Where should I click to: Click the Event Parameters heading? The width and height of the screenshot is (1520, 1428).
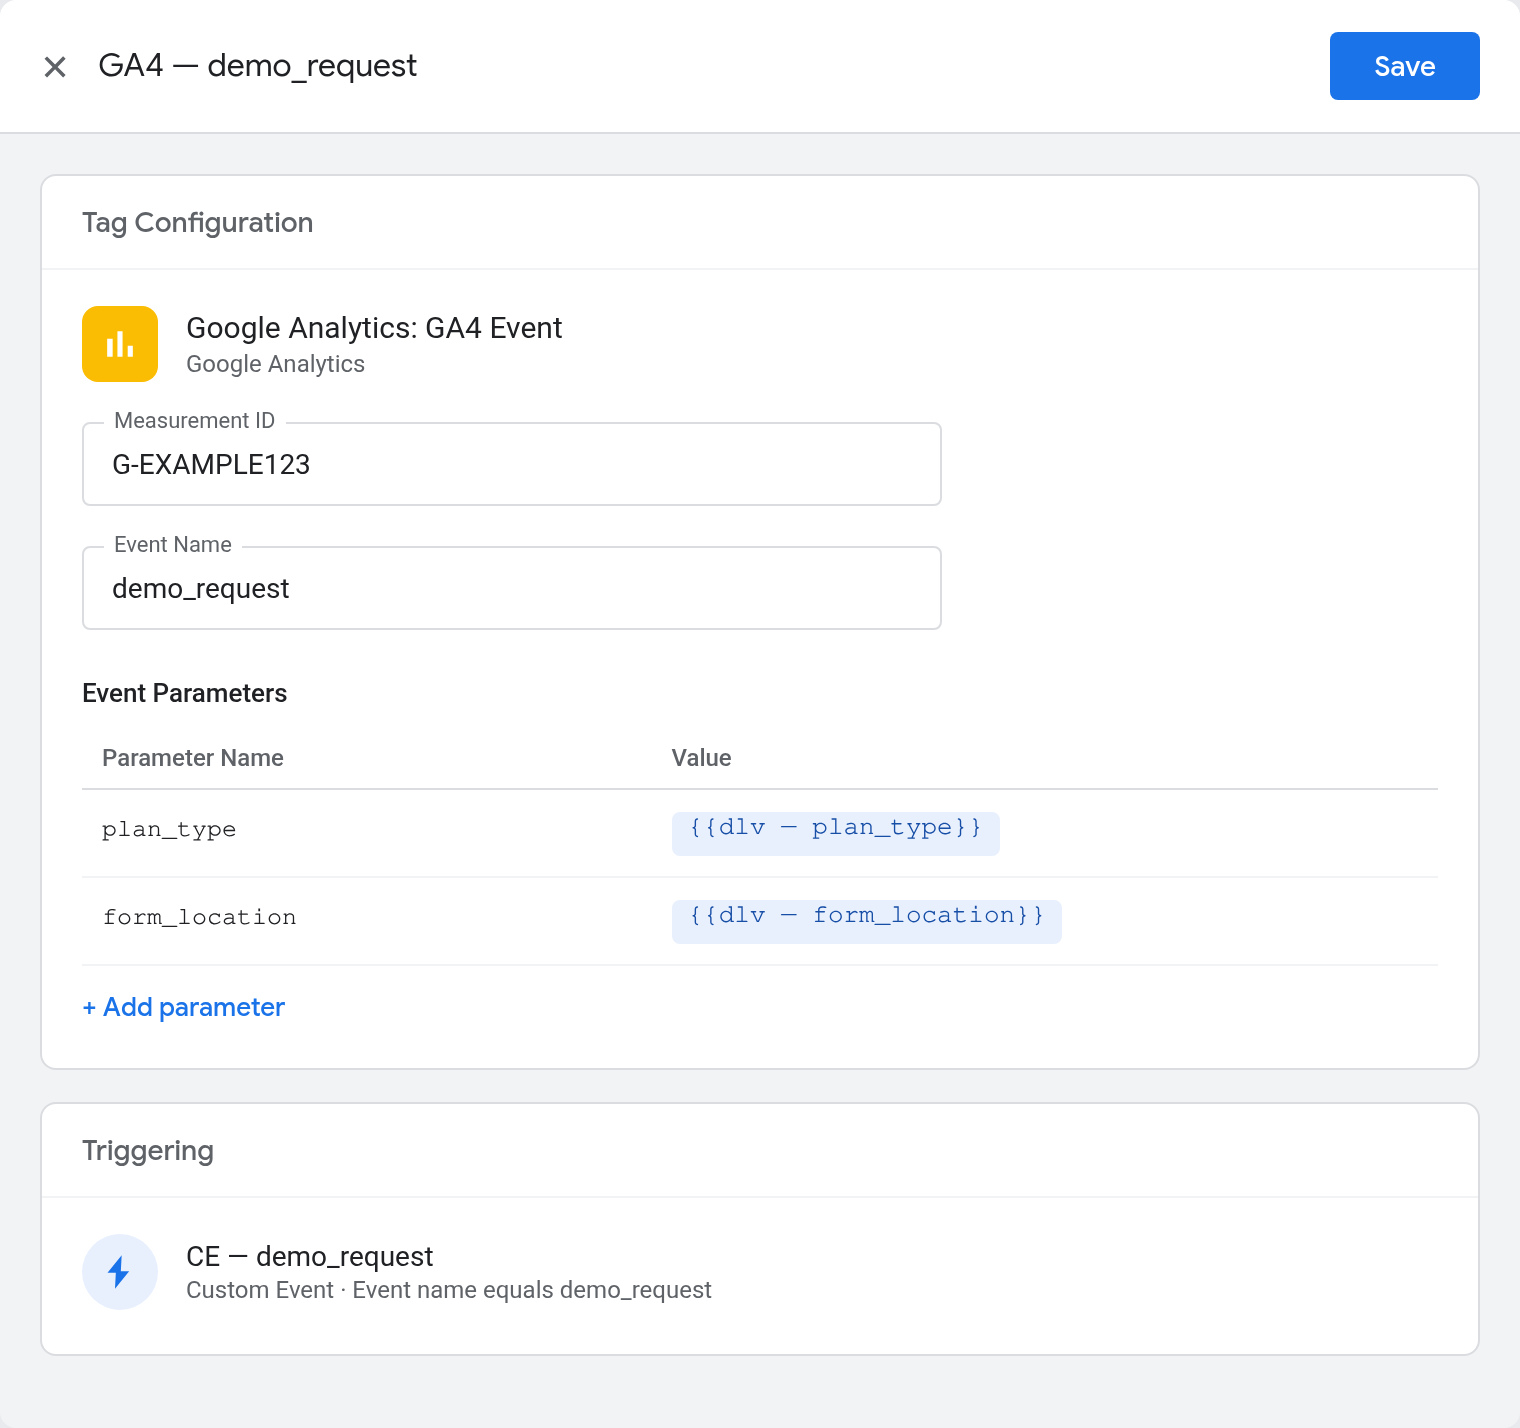185,693
